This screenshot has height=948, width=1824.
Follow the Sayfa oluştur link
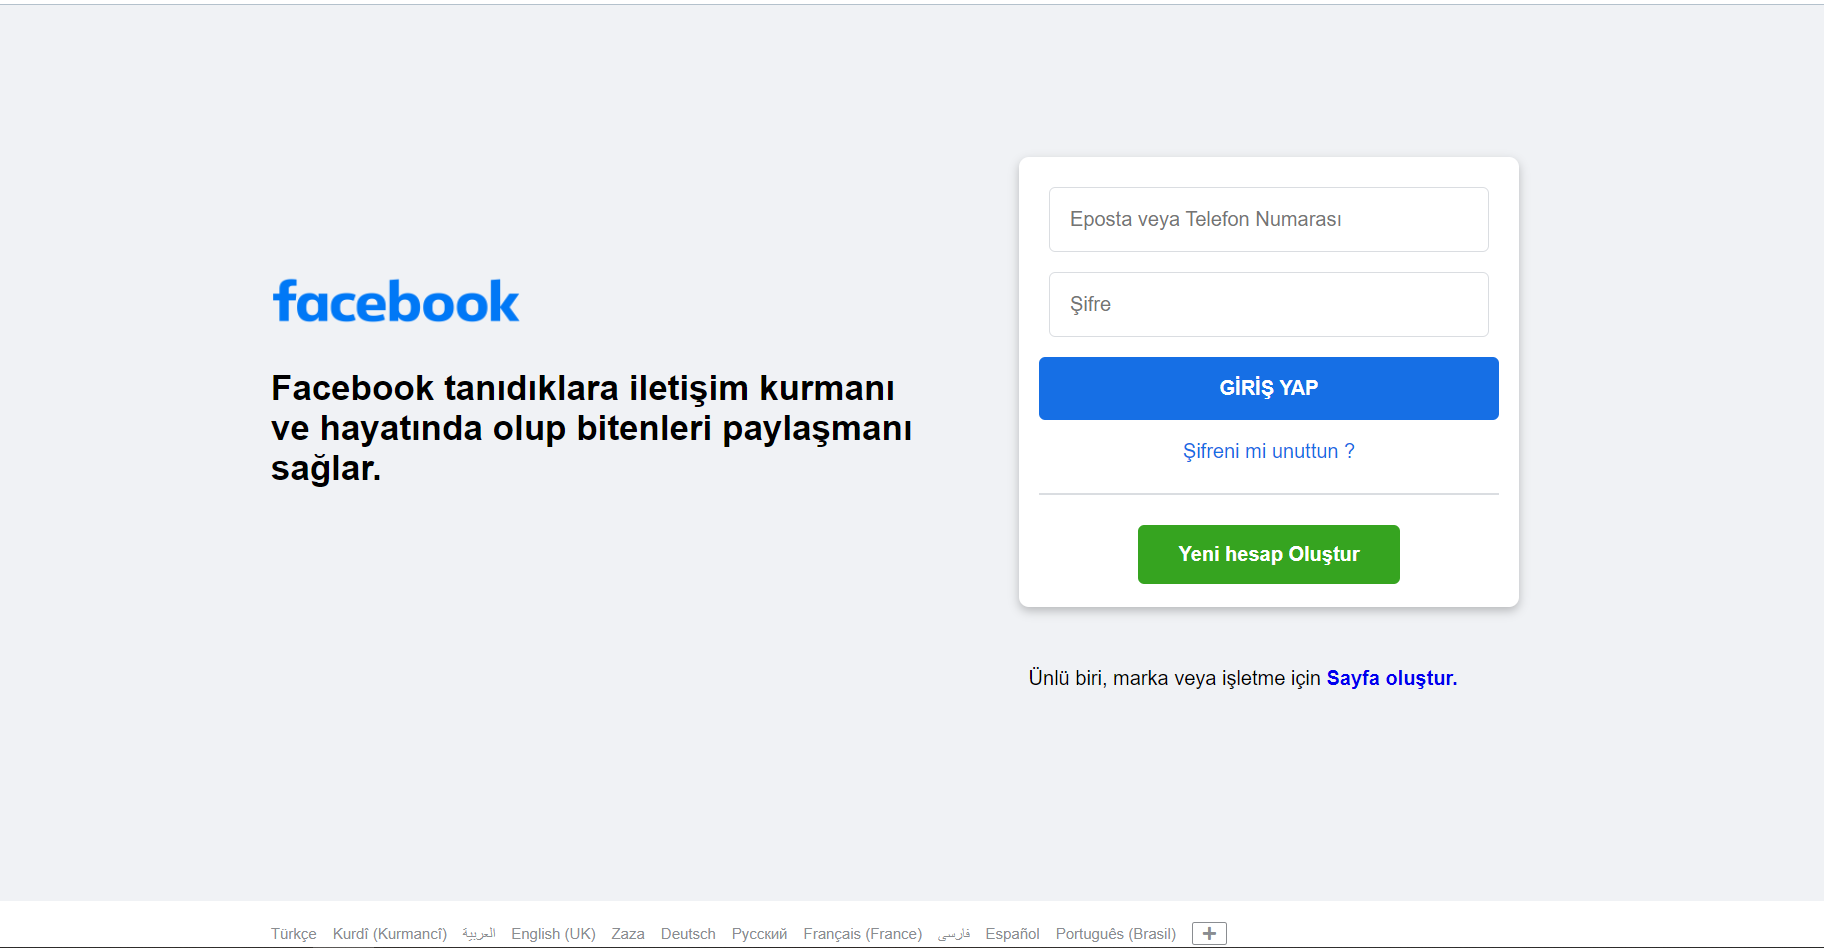(x=1391, y=678)
